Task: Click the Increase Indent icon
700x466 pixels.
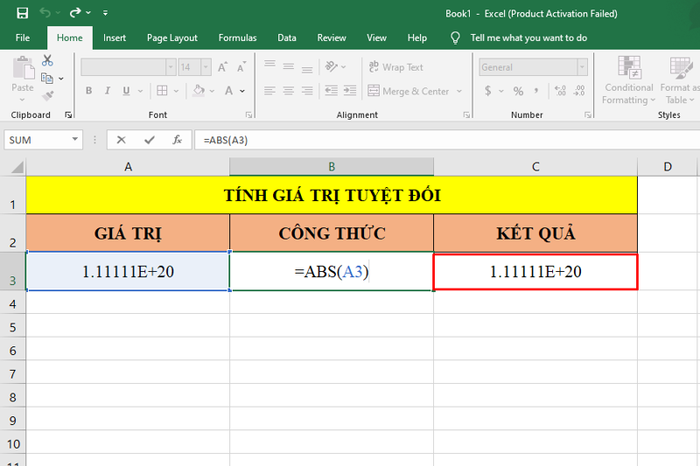Action: click(x=350, y=91)
